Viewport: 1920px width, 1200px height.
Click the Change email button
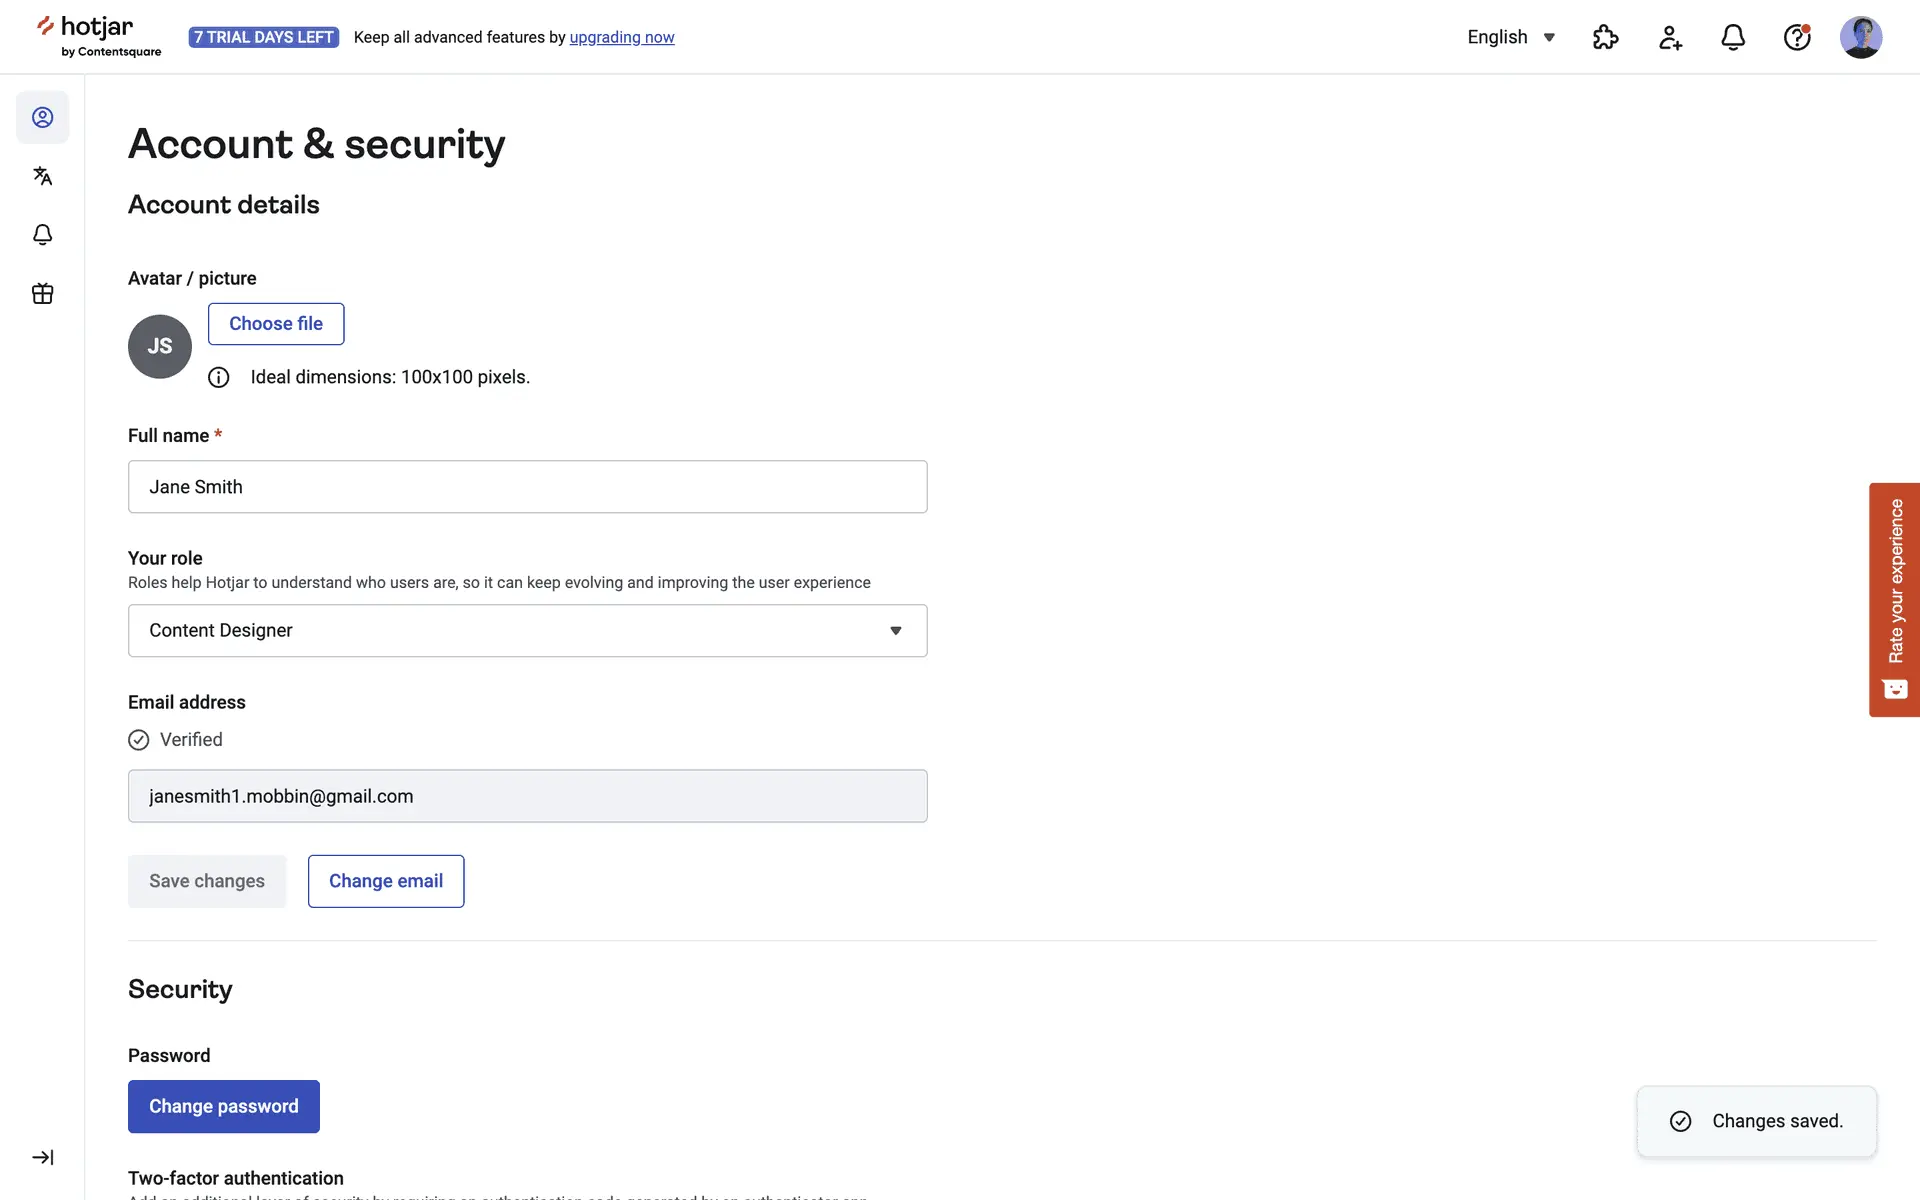click(x=385, y=881)
